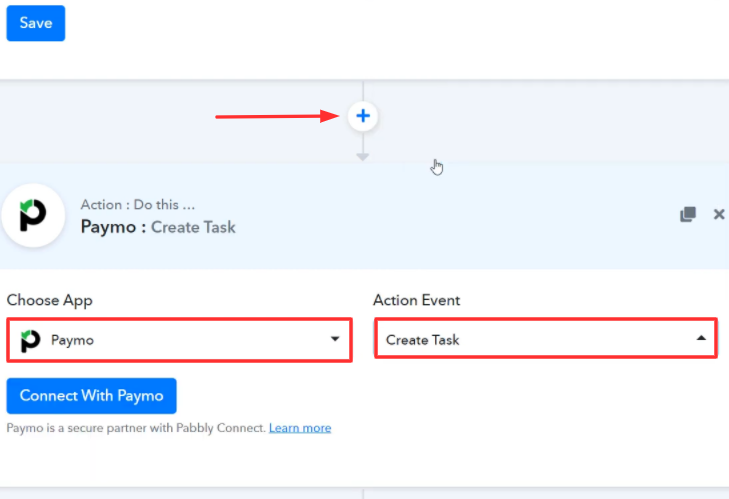
Task: Click the 'Paymo : Create Task' heading
Action: (158, 227)
